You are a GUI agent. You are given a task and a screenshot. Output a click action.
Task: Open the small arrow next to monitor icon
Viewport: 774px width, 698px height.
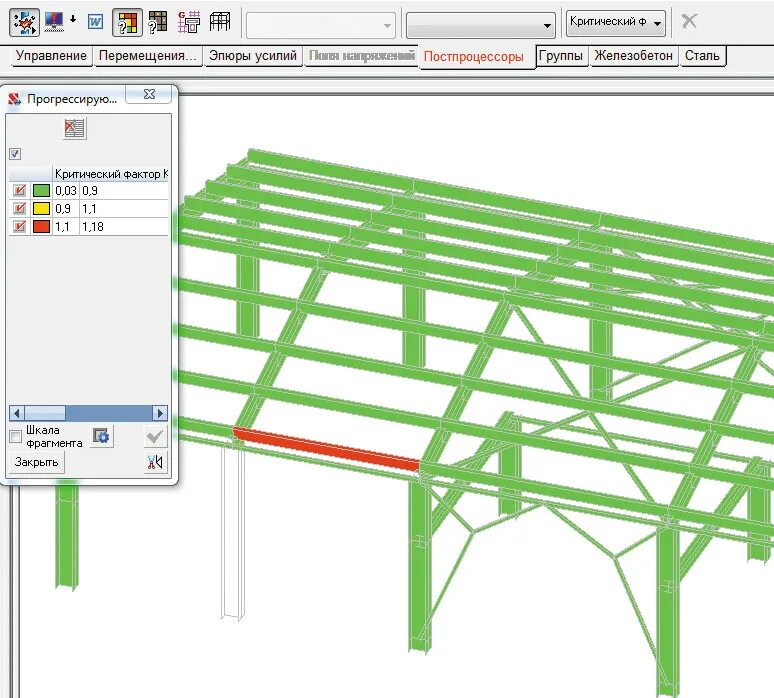click(x=73, y=19)
